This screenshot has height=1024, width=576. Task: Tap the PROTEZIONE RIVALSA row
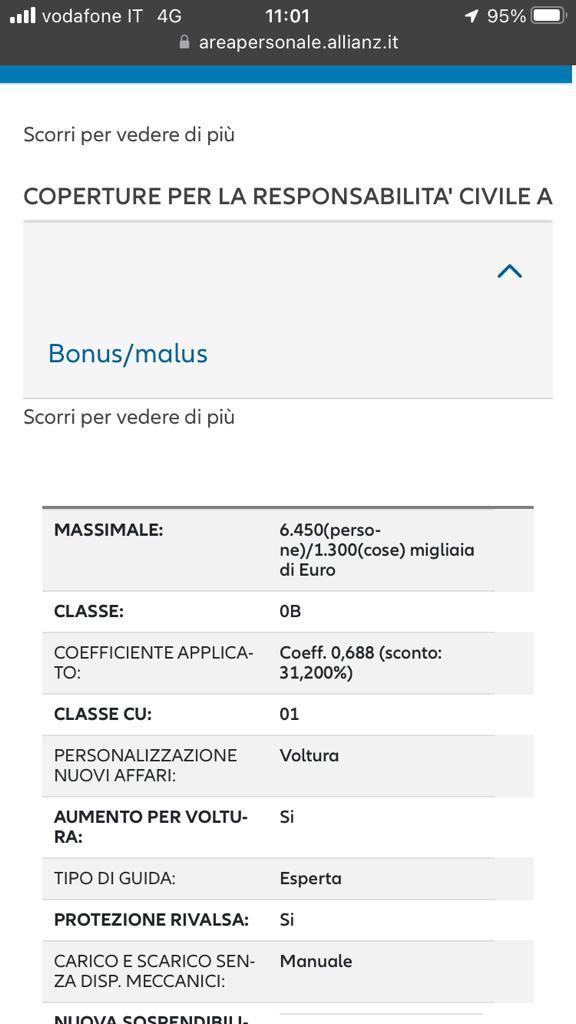pyautogui.click(x=288, y=920)
